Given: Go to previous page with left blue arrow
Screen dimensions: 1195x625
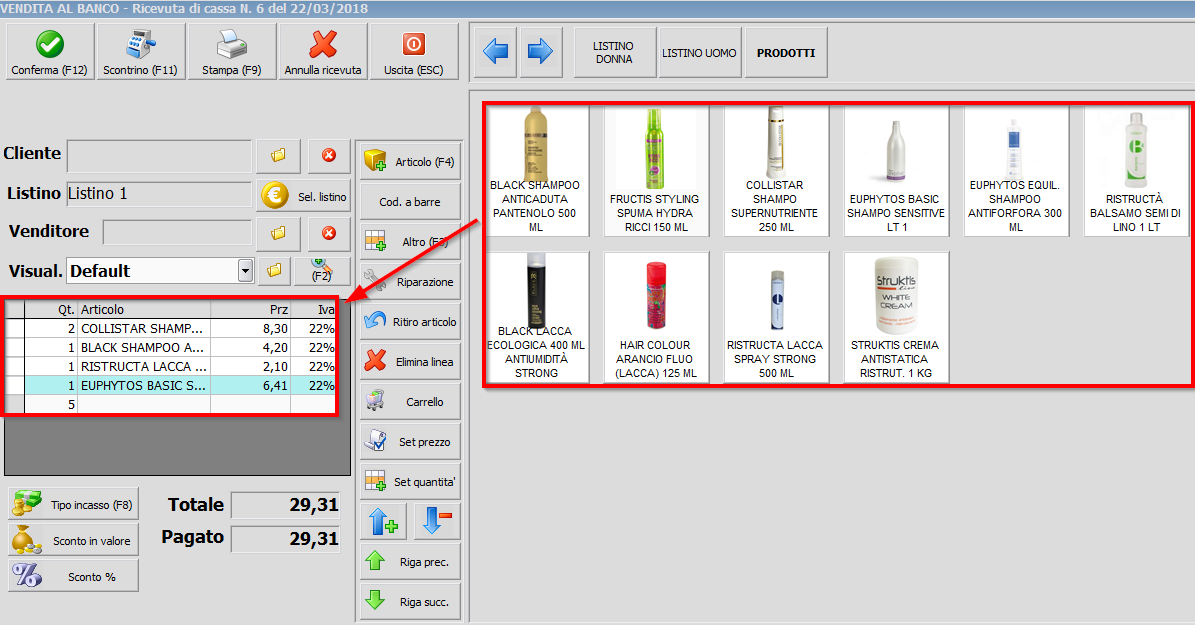Looking at the screenshot, I should (x=495, y=52).
